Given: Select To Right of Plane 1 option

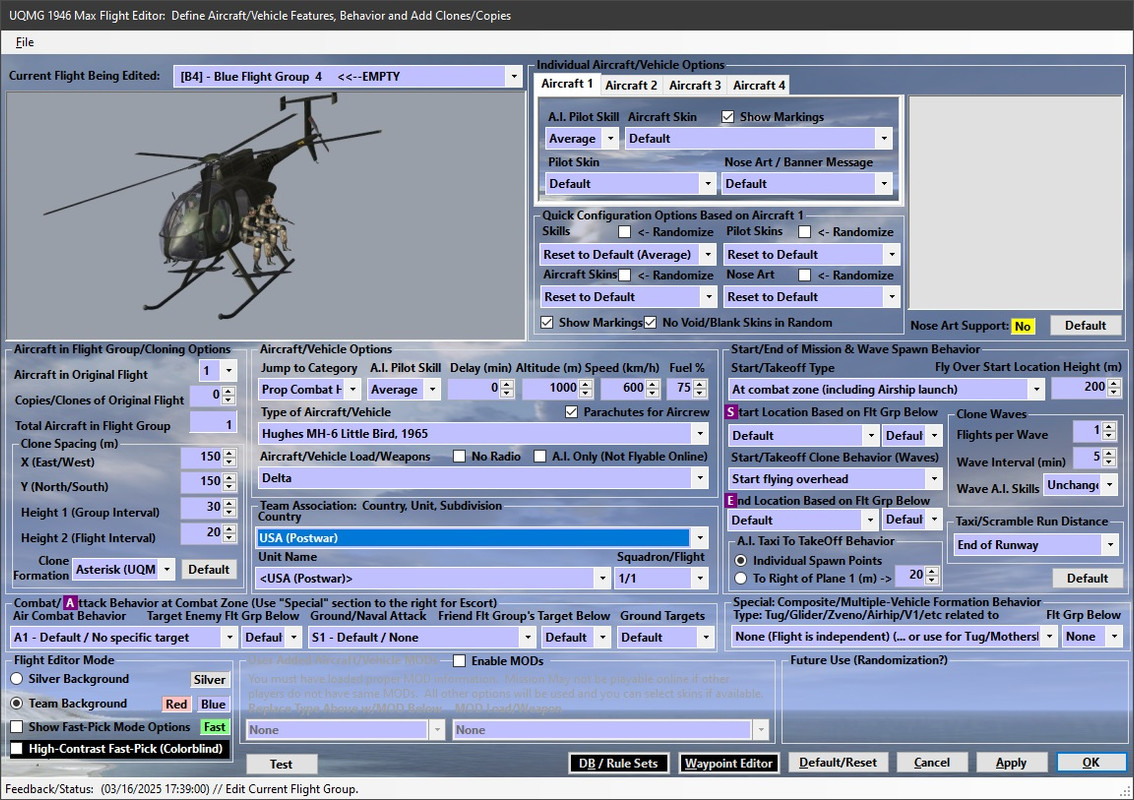Looking at the screenshot, I should (741, 579).
